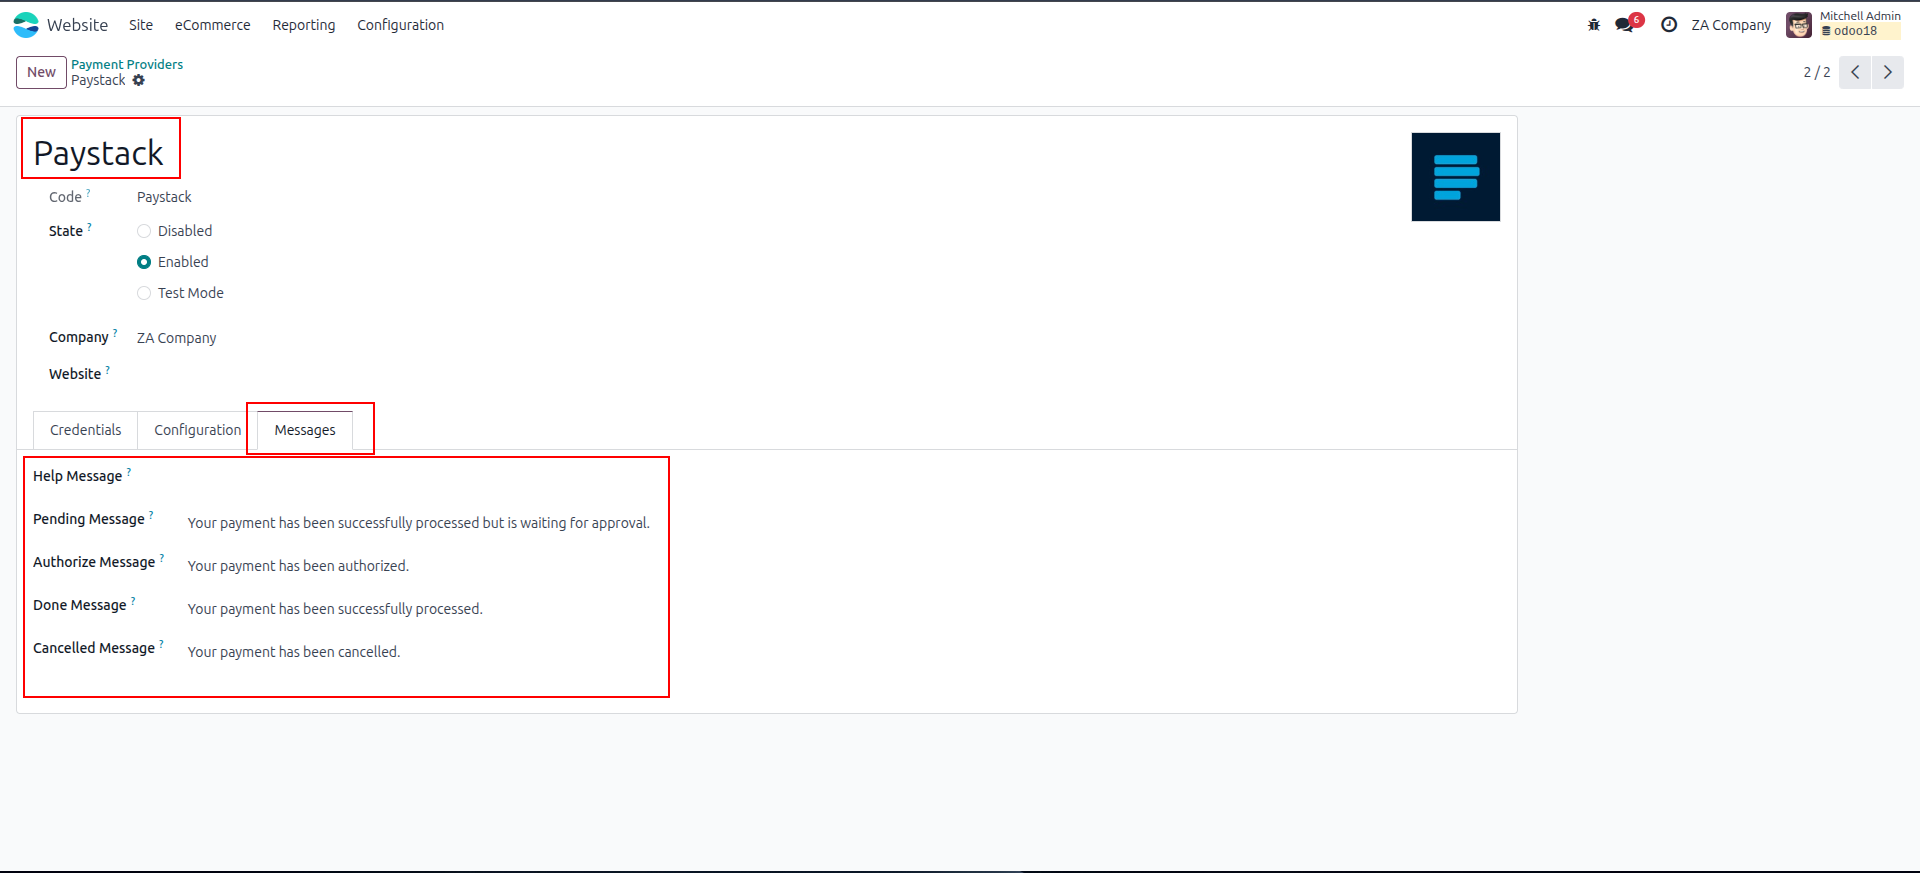Select the Enabled state radio button
Image resolution: width=1920 pixels, height=873 pixels.
(x=144, y=262)
